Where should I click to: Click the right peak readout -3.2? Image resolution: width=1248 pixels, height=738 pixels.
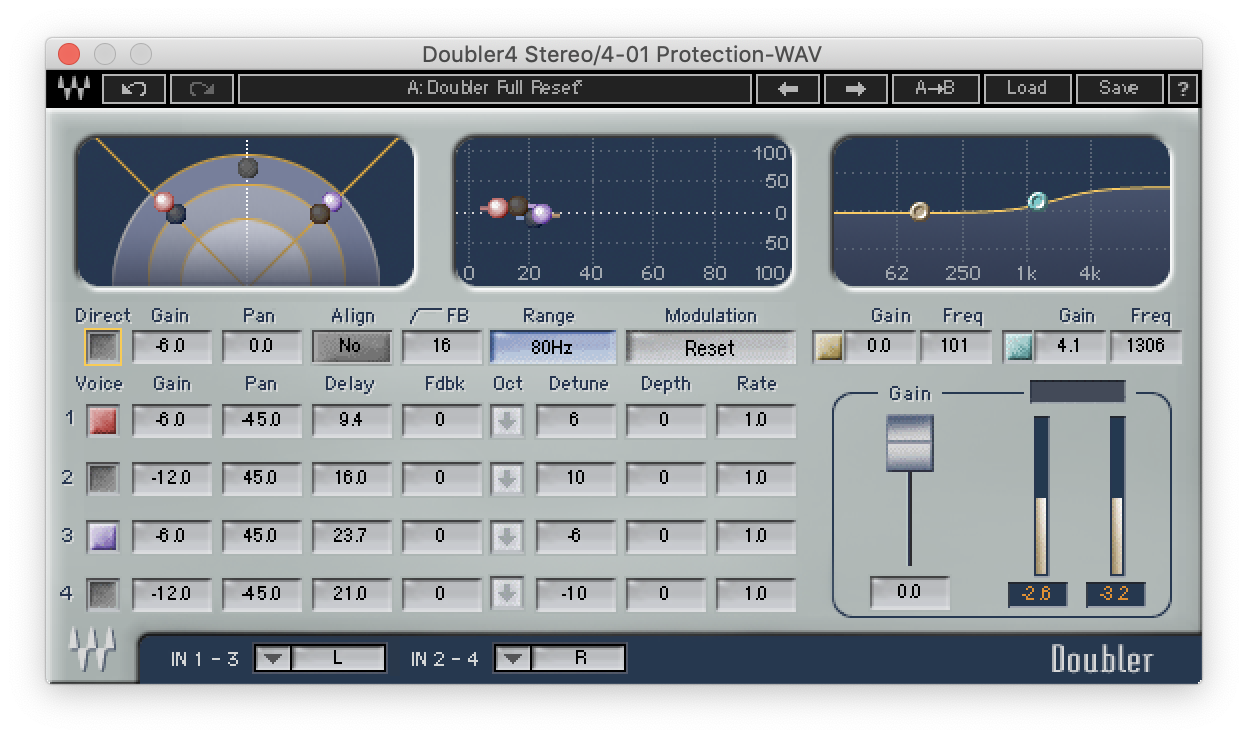click(1115, 594)
